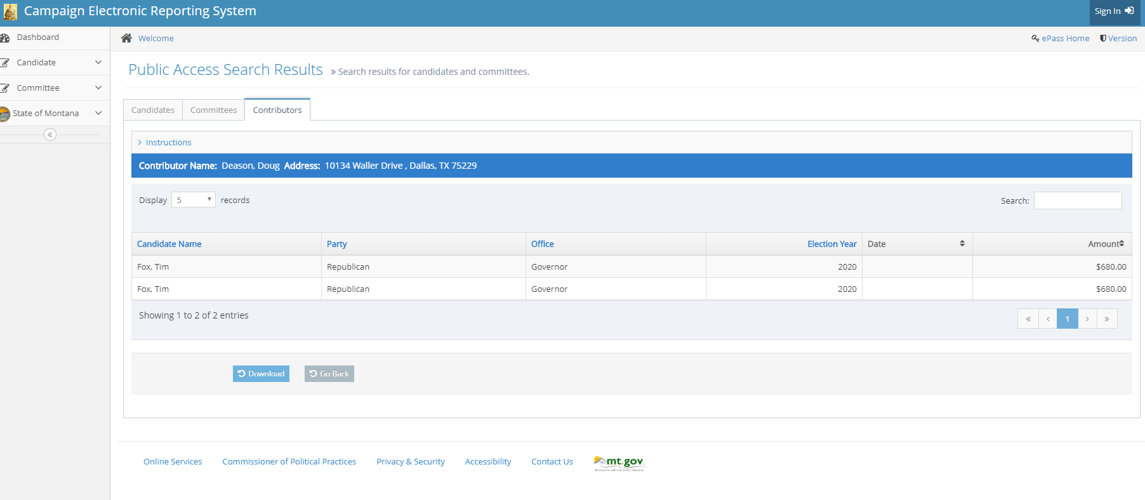Click the Dashboard sidebar icon
The width and height of the screenshot is (1145, 500).
tap(5, 38)
